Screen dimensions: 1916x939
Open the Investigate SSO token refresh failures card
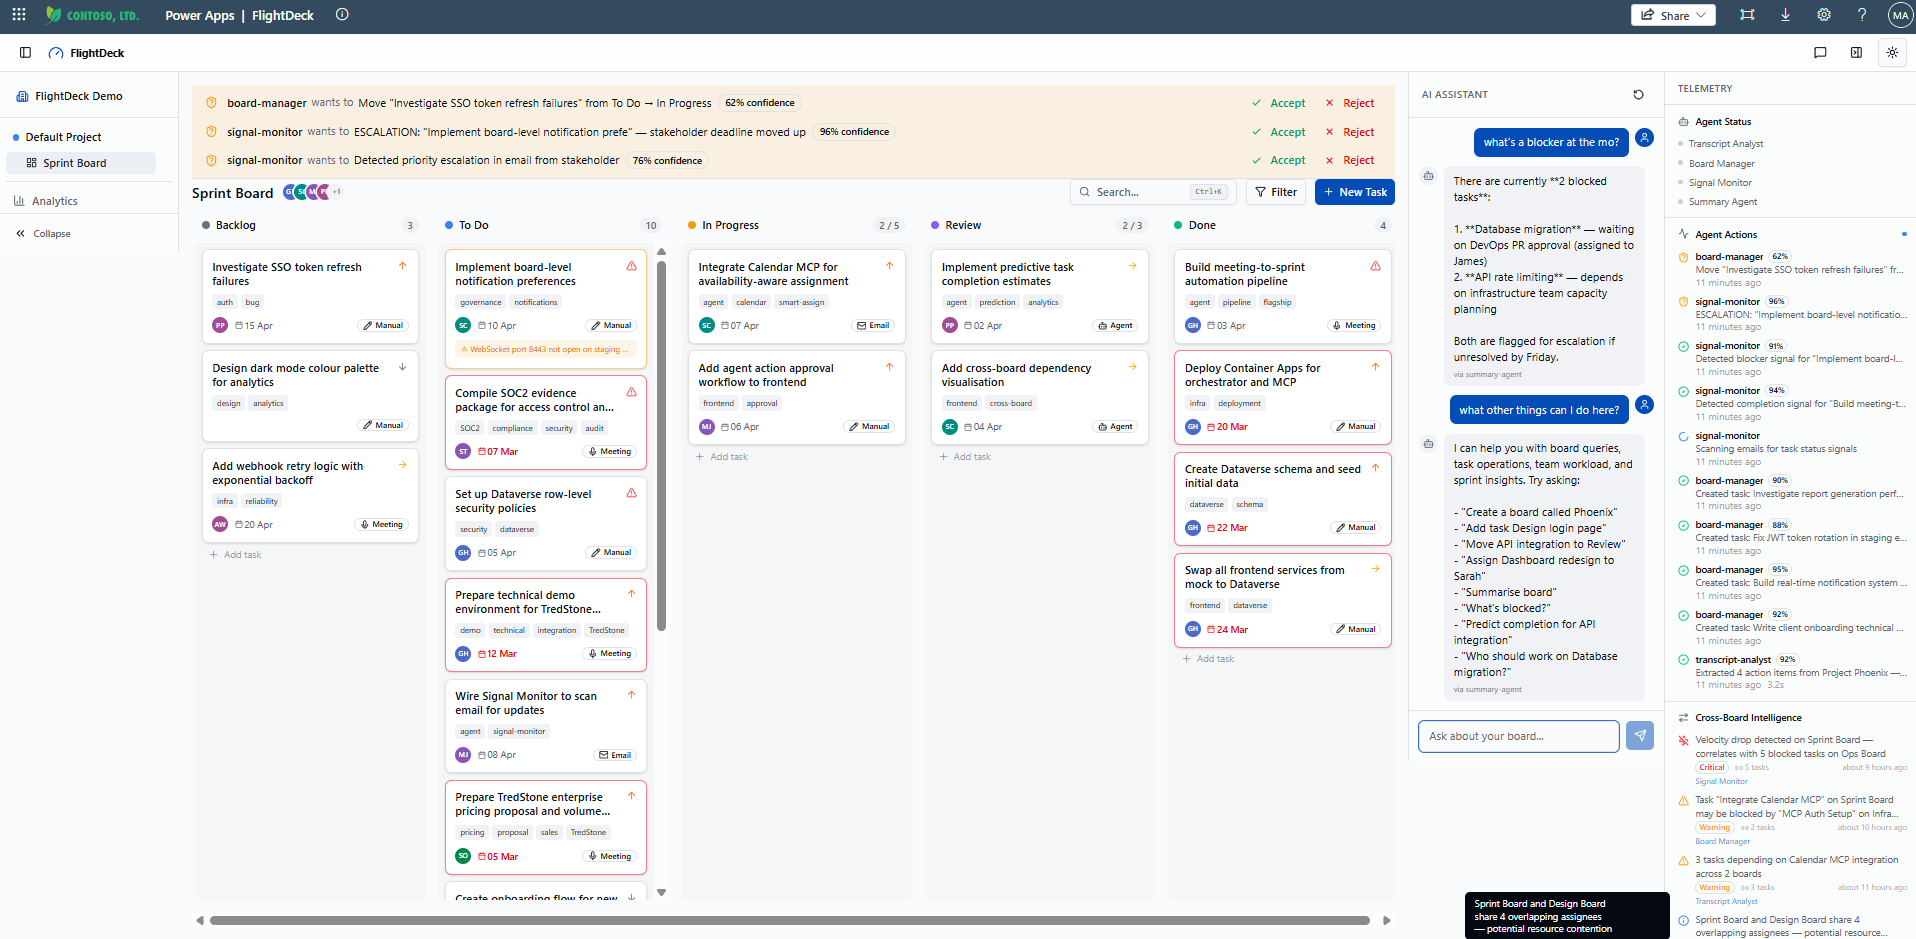(x=310, y=296)
